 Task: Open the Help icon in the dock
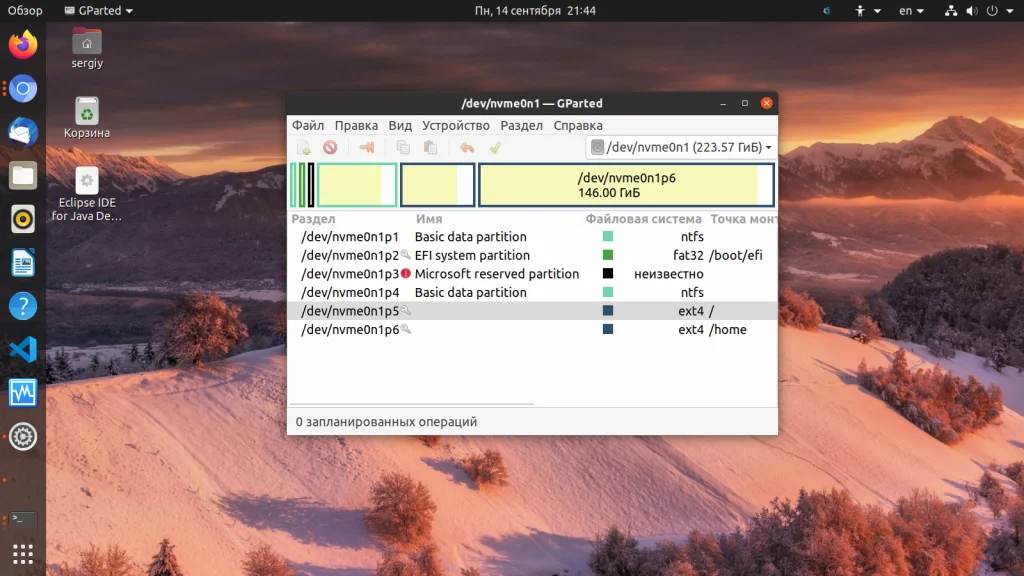23,306
